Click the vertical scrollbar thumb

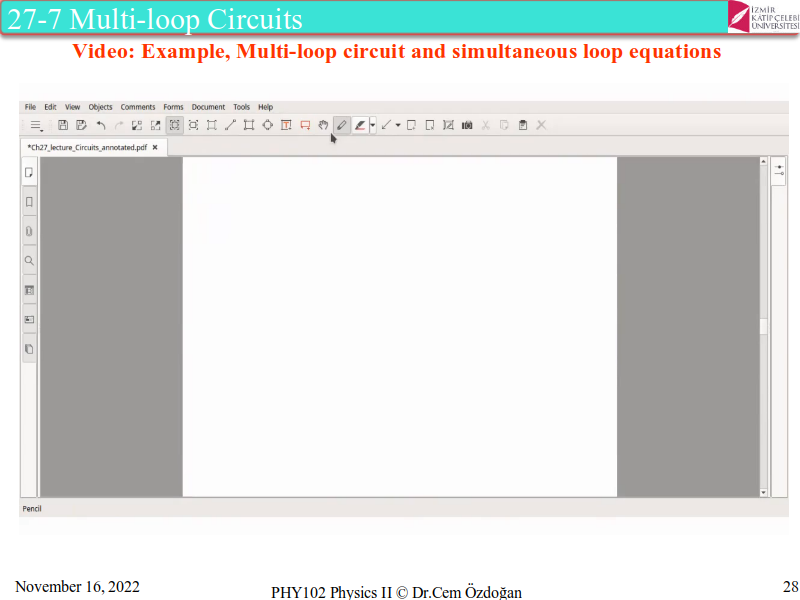tap(764, 326)
